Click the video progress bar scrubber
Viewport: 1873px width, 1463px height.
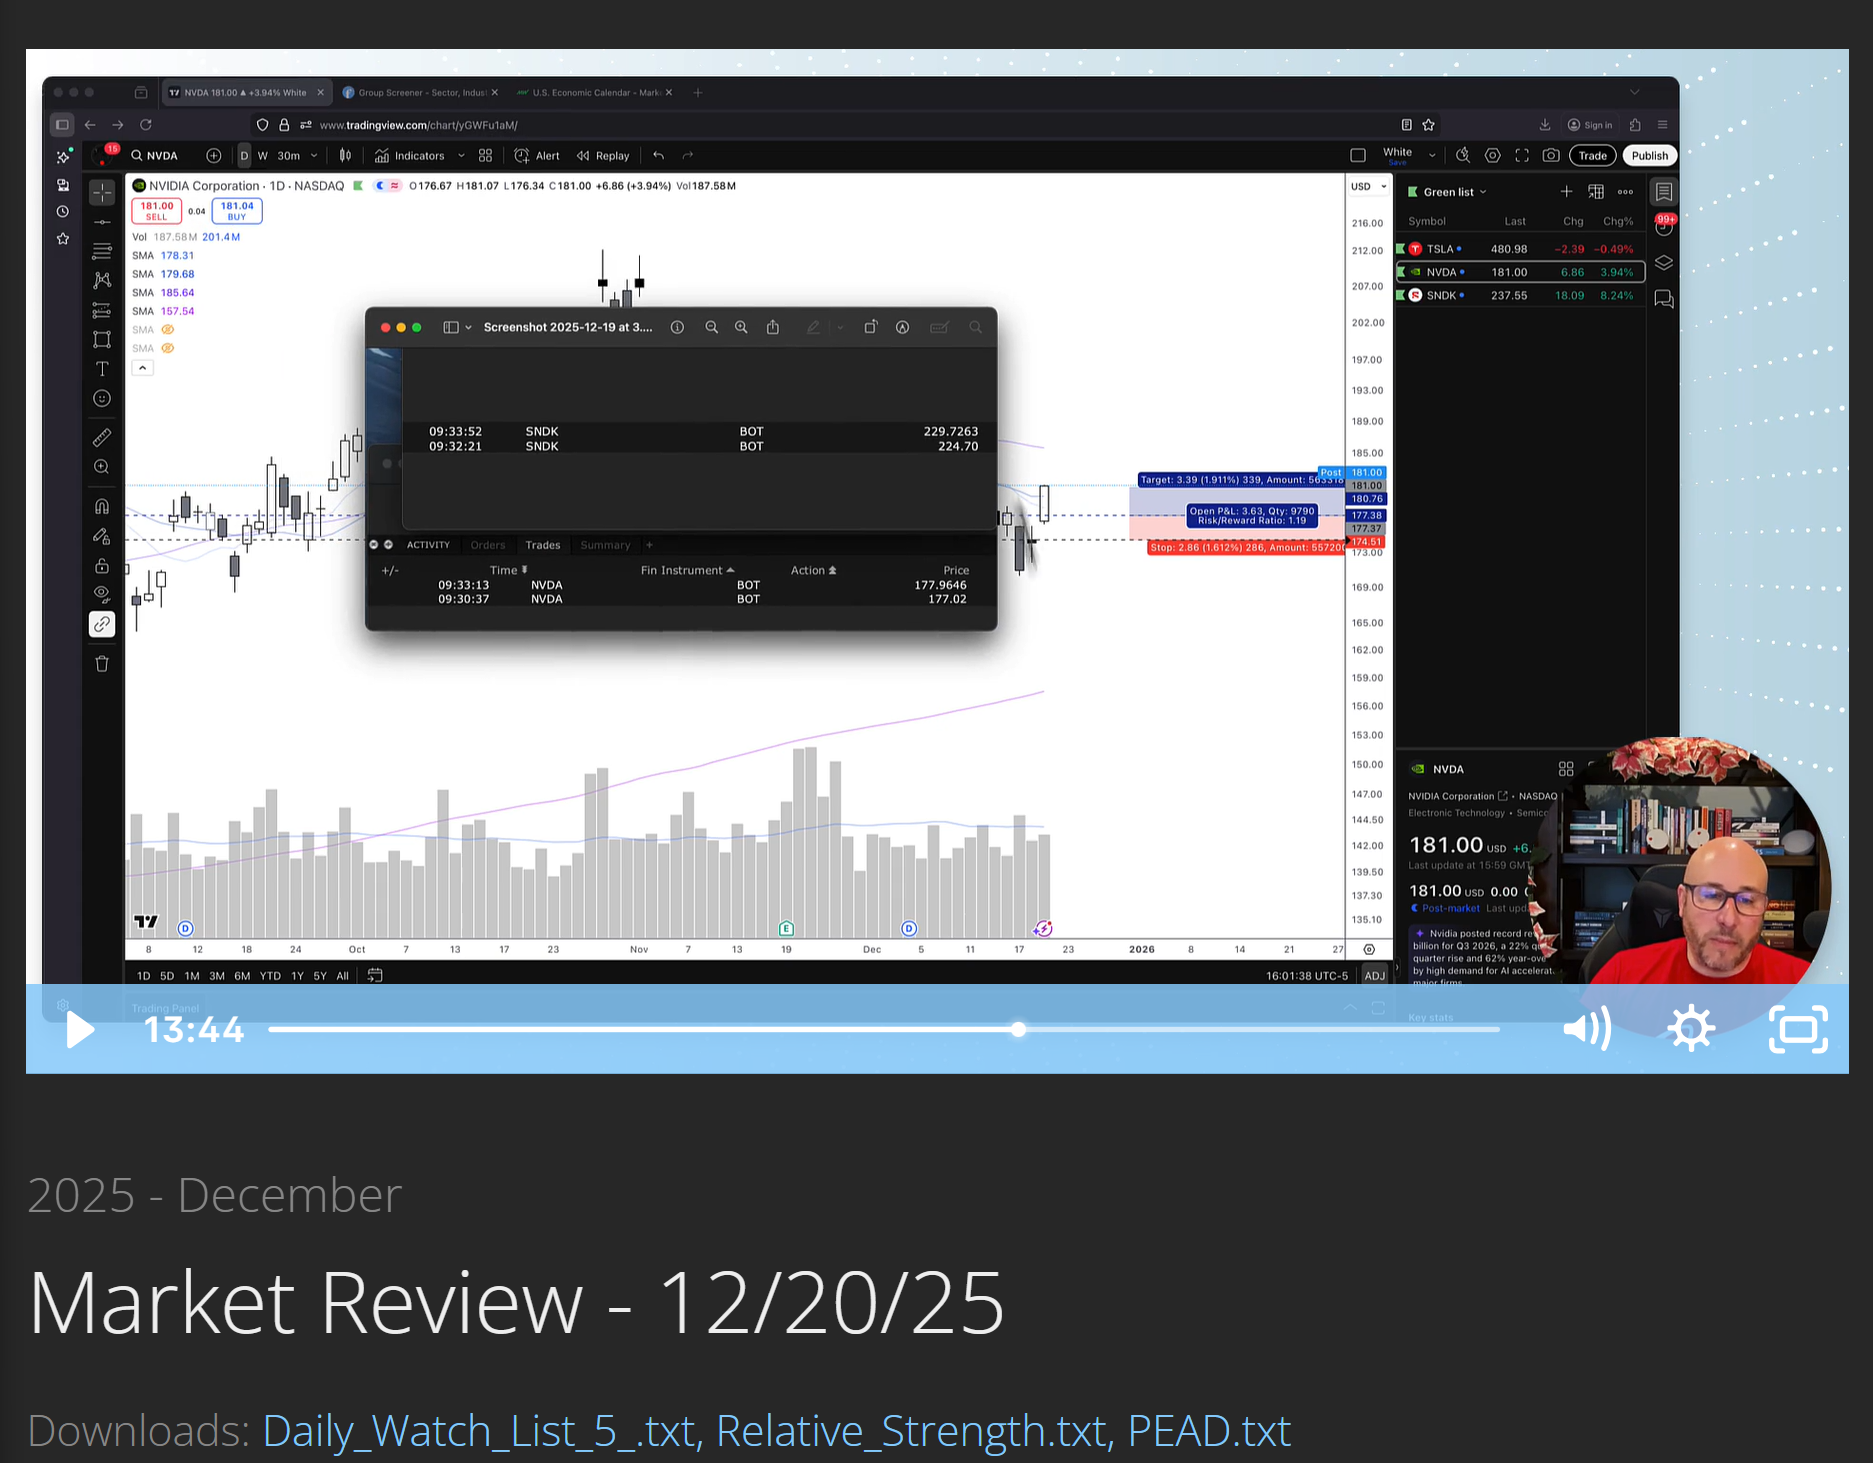click(x=1018, y=1029)
